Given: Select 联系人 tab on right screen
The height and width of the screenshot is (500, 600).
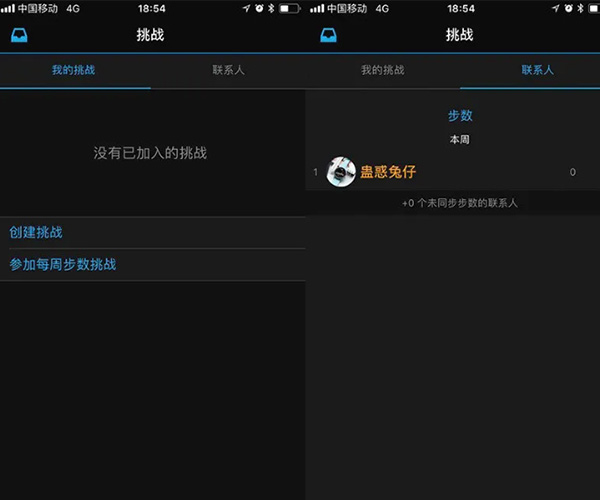Looking at the screenshot, I should (538, 70).
